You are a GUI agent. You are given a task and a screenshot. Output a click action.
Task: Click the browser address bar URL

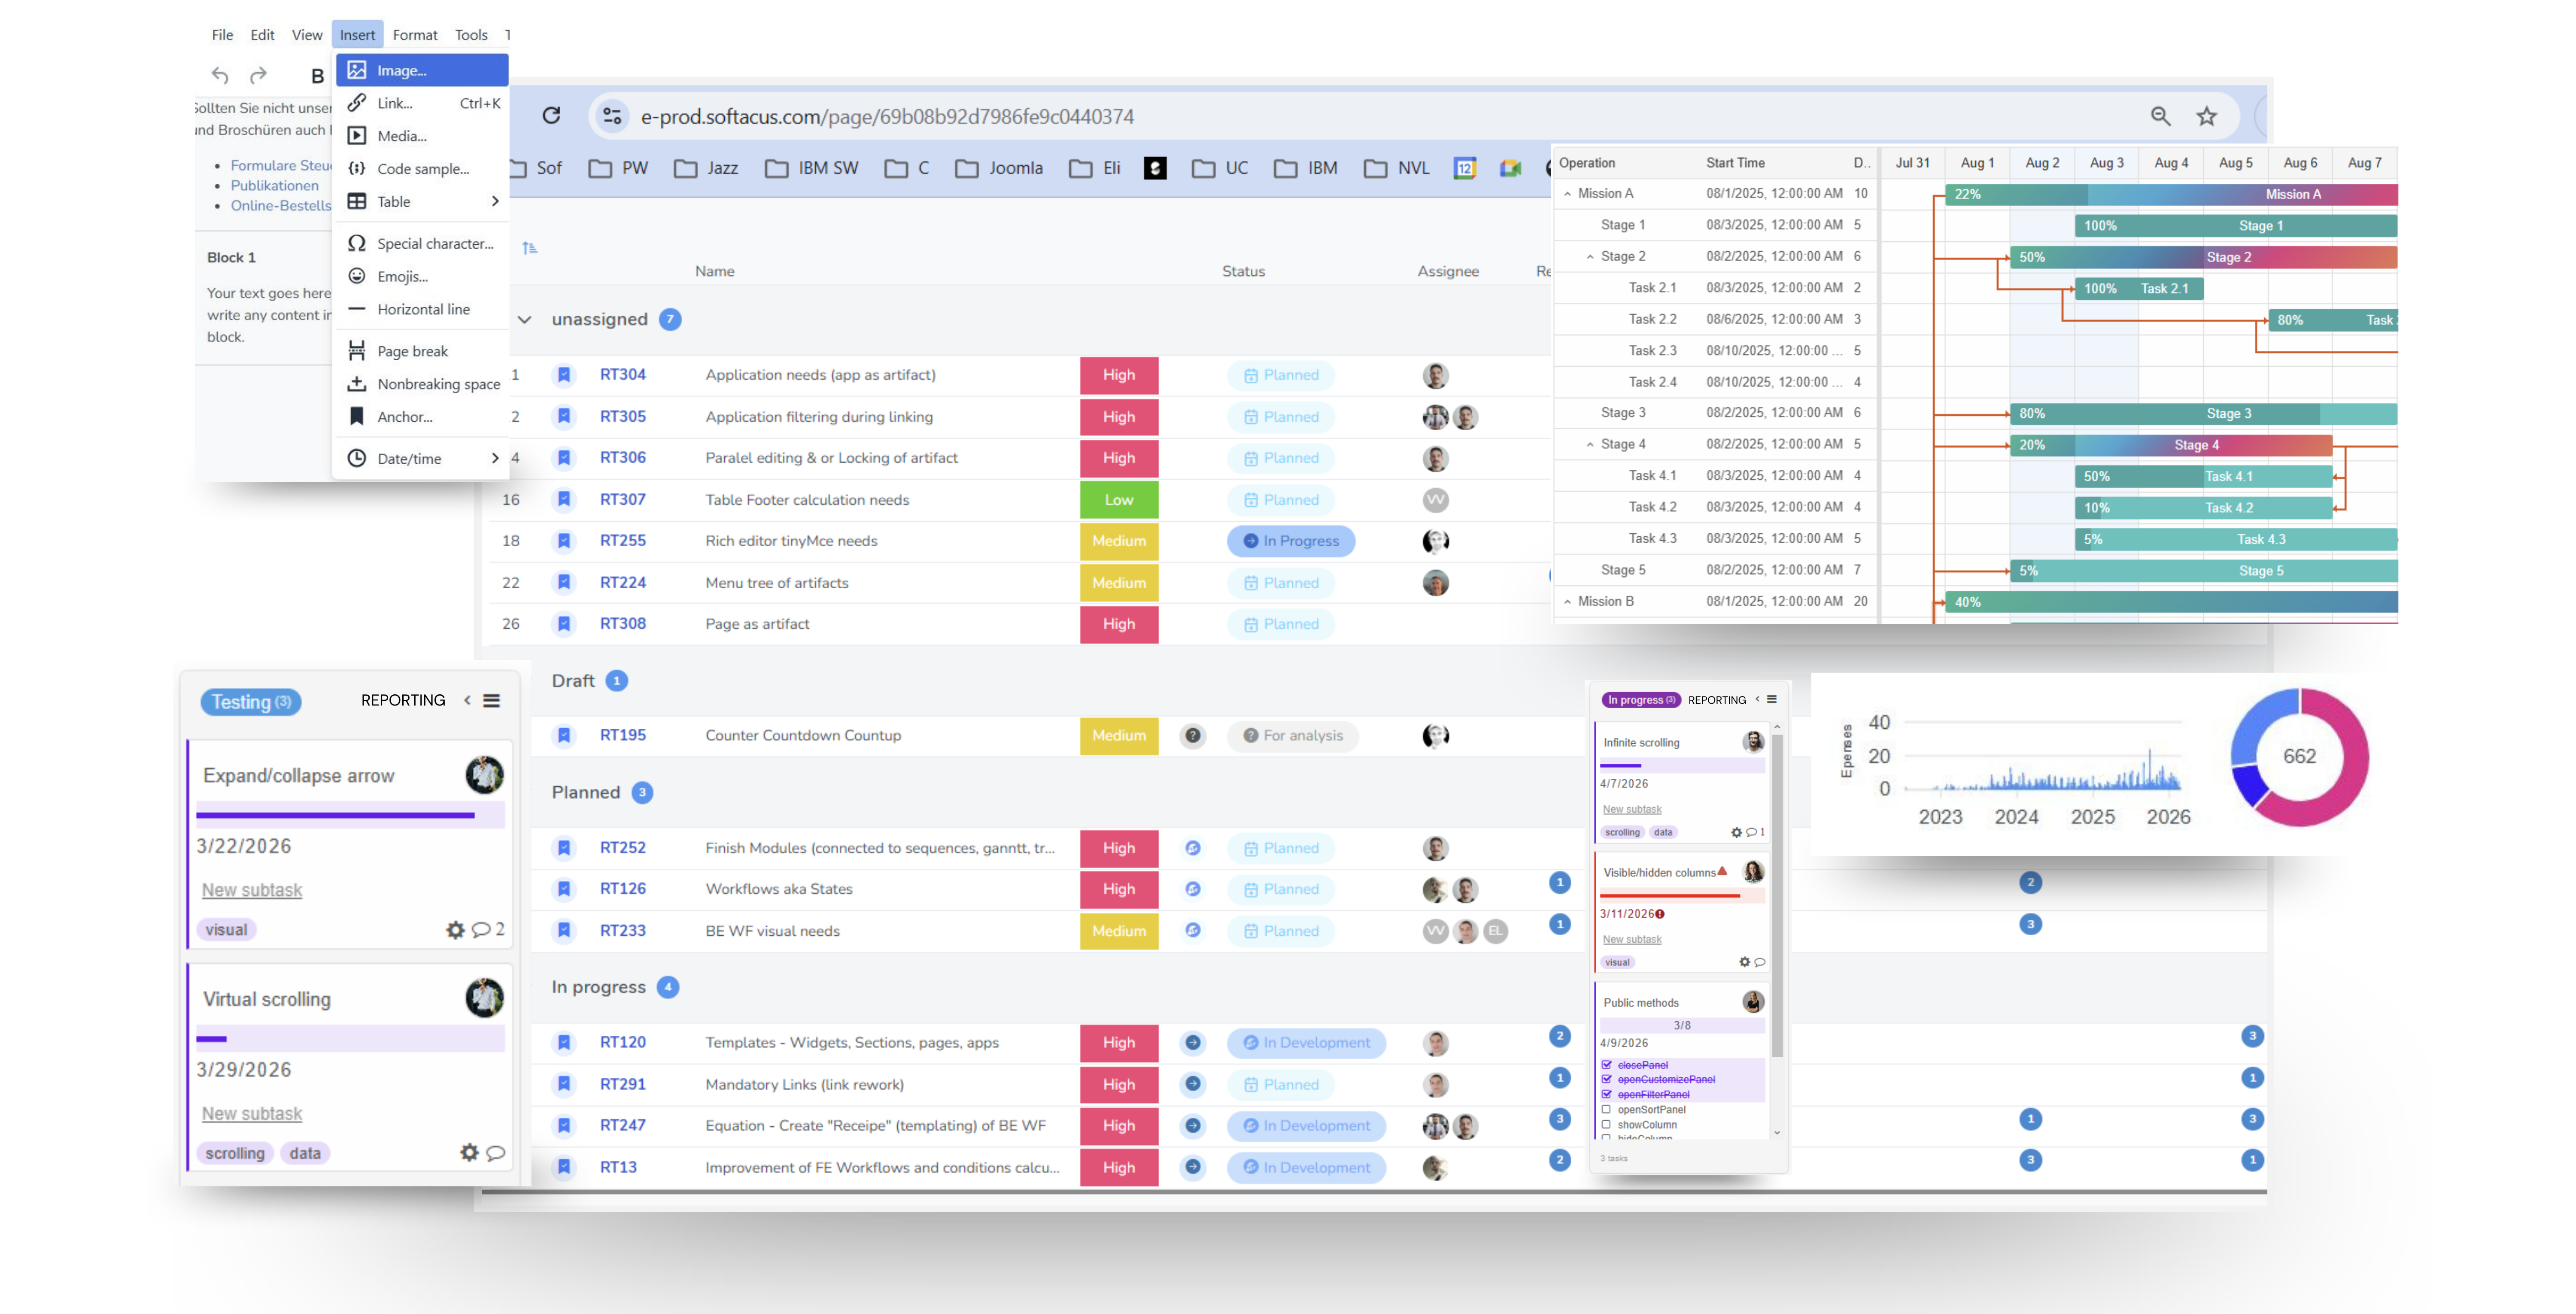tap(887, 116)
